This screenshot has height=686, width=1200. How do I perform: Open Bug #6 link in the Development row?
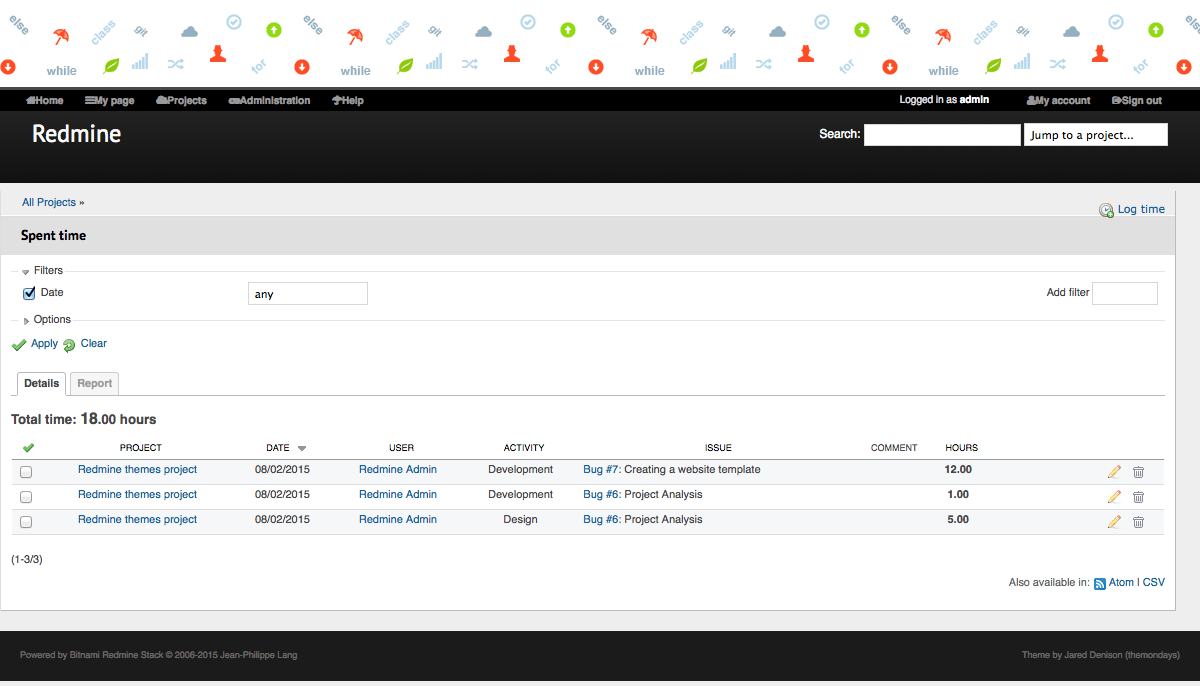tap(602, 495)
